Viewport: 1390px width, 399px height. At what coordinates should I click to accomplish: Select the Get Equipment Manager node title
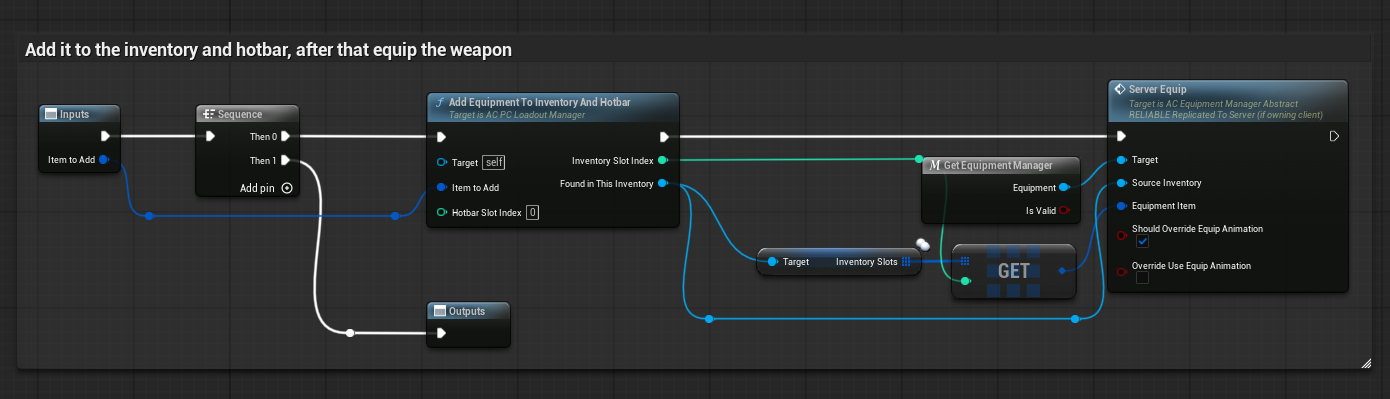pyautogui.click(x=998, y=165)
